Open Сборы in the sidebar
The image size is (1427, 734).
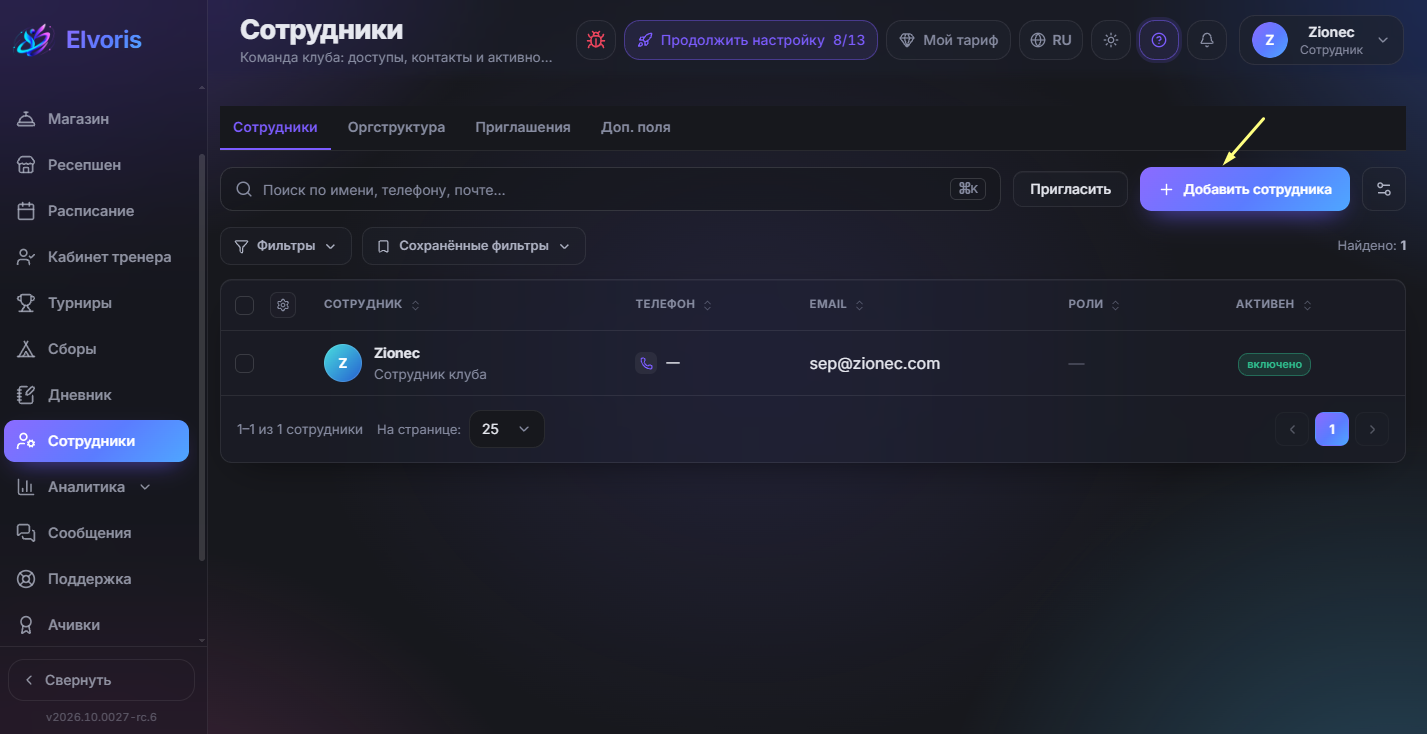pyautogui.click(x=96, y=349)
